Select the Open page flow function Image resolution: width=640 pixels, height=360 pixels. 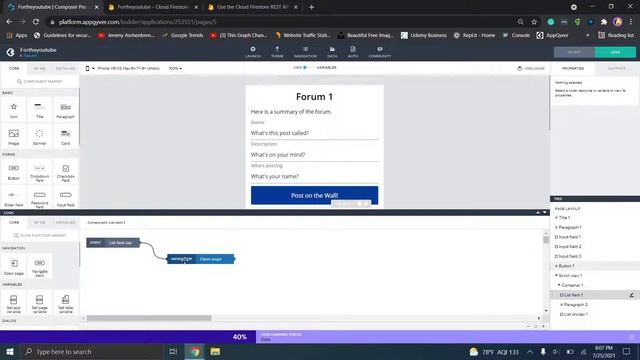click(13, 267)
